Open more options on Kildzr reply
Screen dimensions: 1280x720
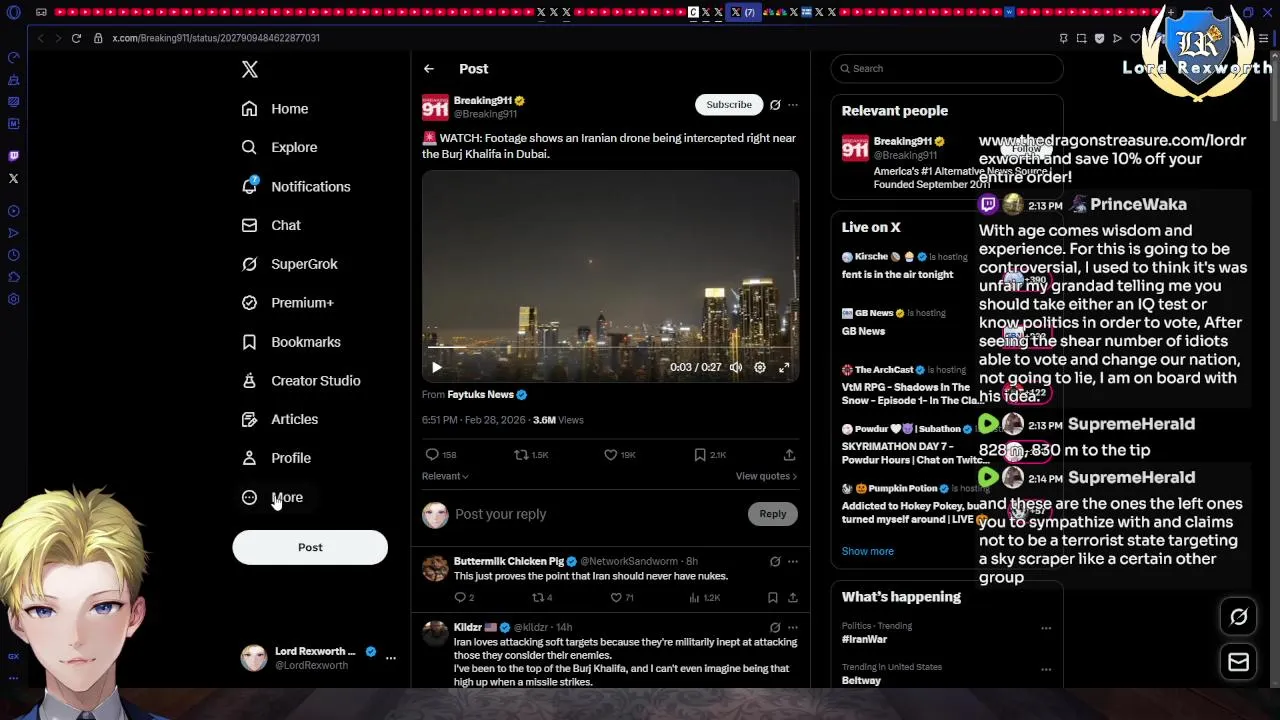[793, 628]
